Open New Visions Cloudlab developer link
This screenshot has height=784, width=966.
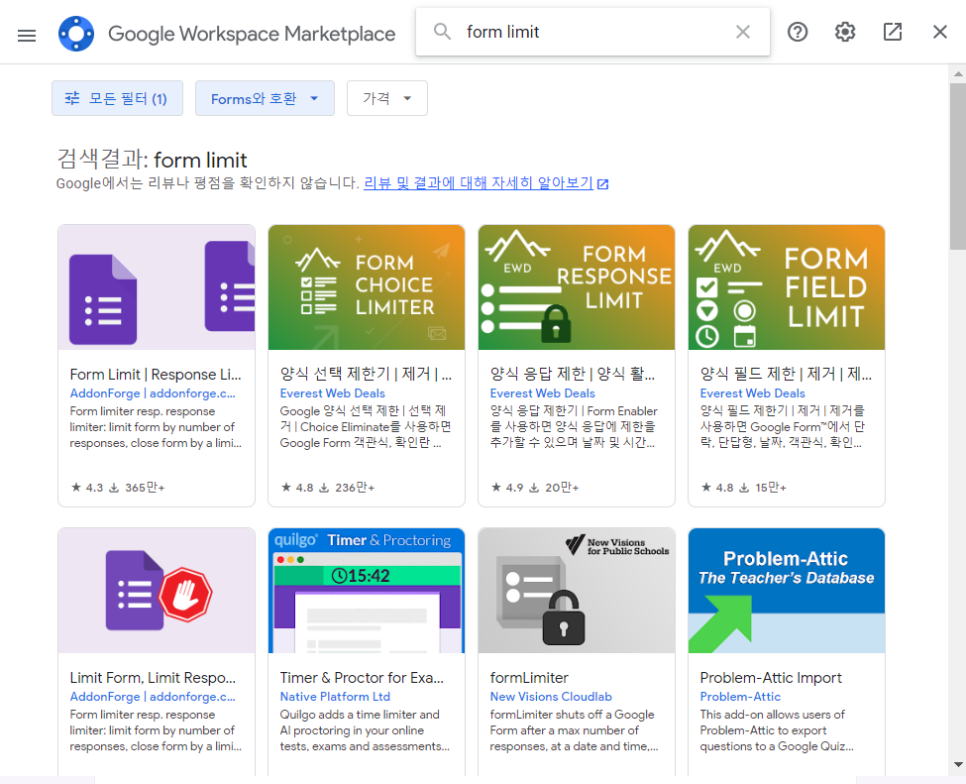[x=551, y=697]
